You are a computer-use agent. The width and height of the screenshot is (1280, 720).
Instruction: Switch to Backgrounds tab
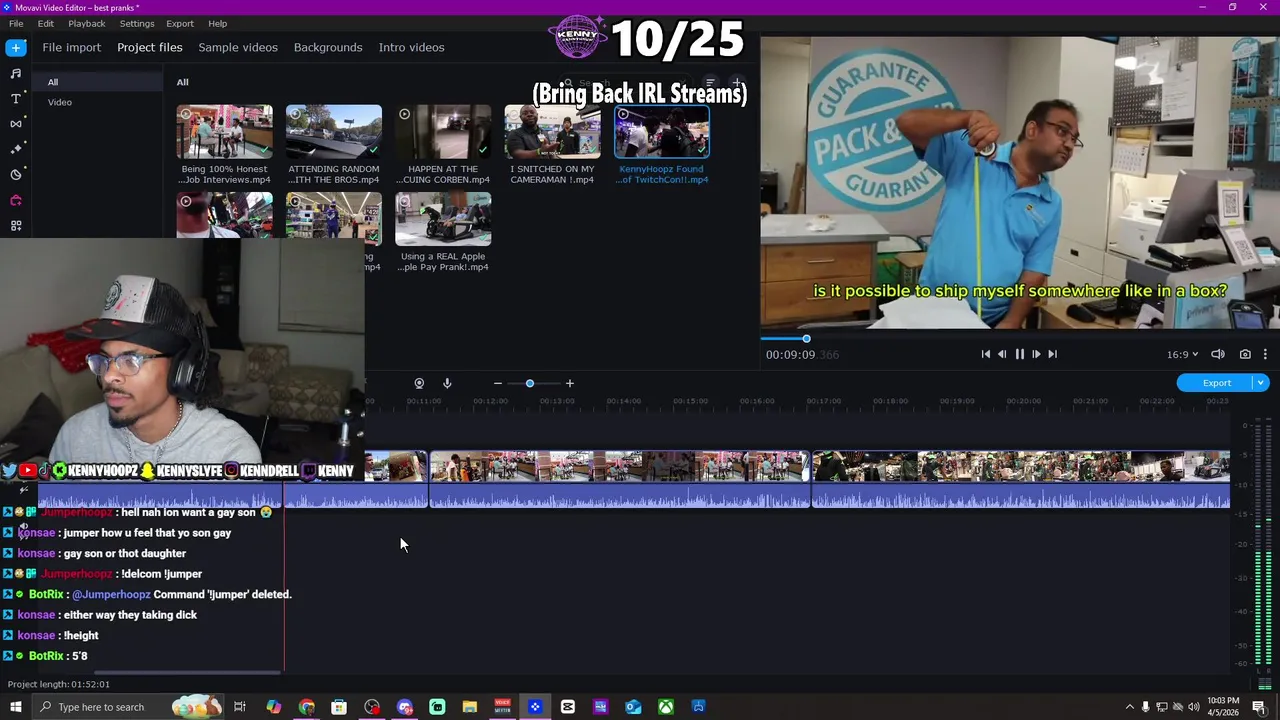tap(328, 47)
